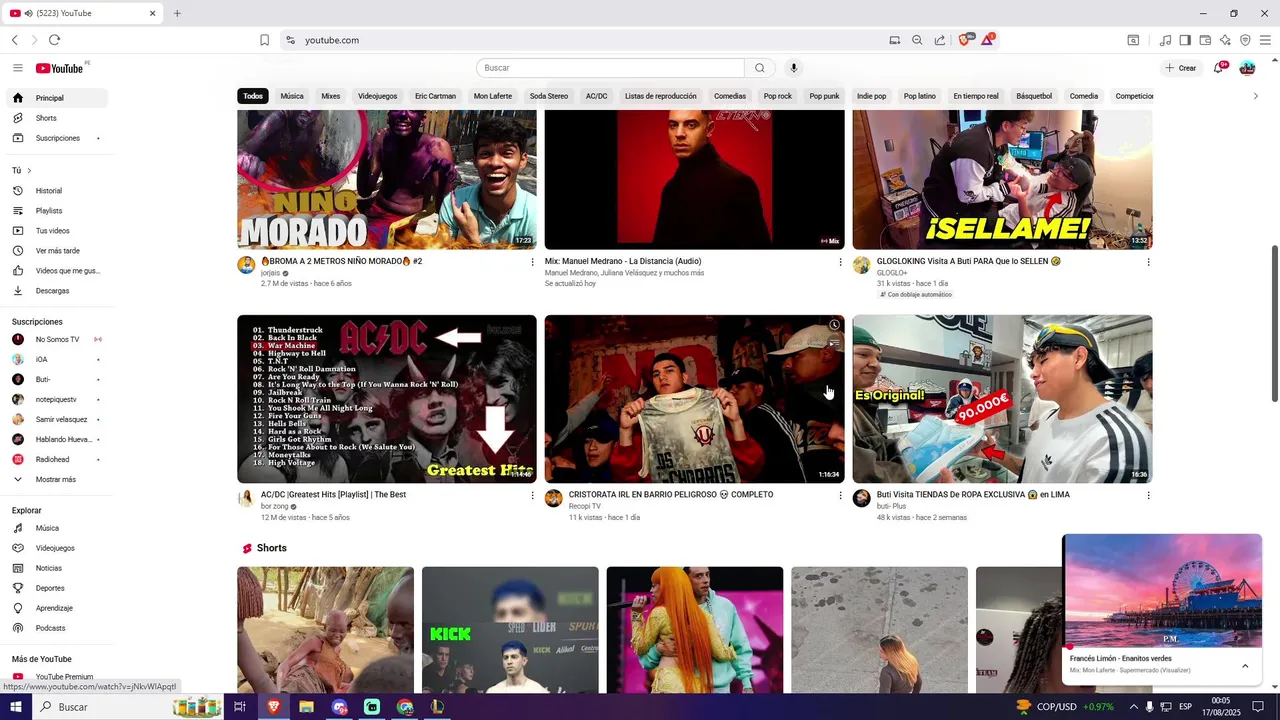Screen dimensions: 1280x720
Task: Open the notification center in the taskbar
Action: 1259,707
